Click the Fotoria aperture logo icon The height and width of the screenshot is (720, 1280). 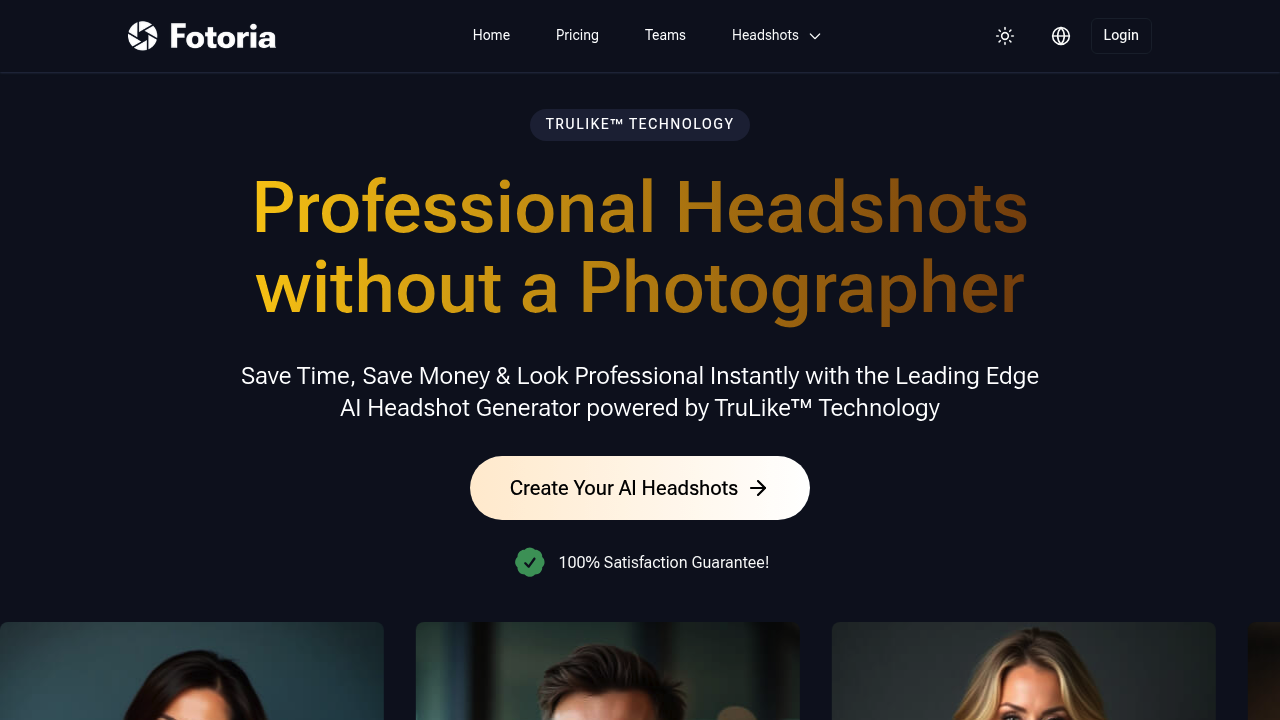pyautogui.click(x=143, y=36)
